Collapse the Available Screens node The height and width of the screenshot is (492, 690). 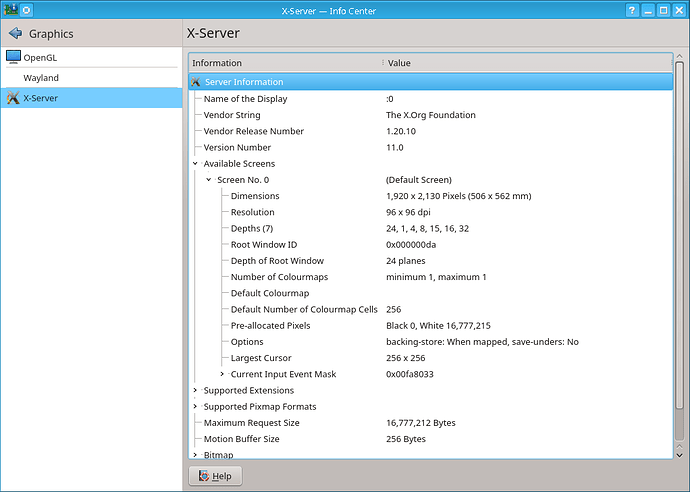click(195, 163)
